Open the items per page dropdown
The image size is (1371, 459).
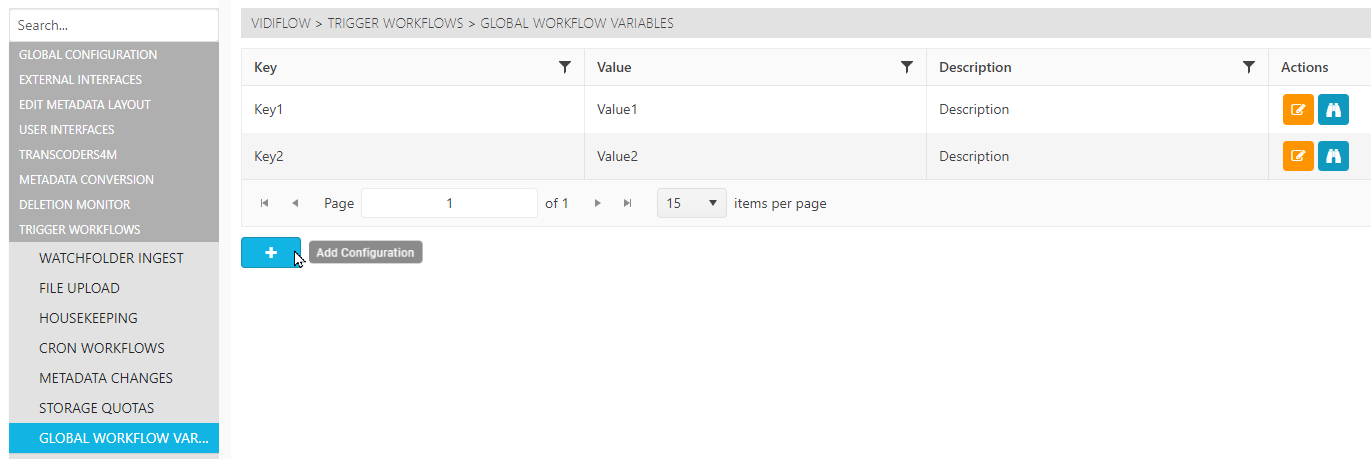pyautogui.click(x=691, y=203)
